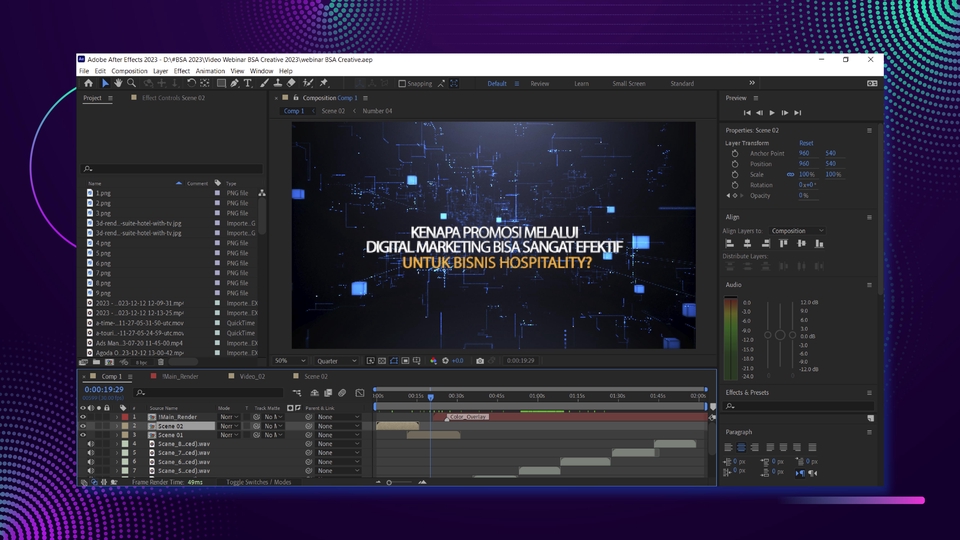The height and width of the screenshot is (540, 960).
Task: Mute audio of Scene_6 wav layer
Action: [91, 462]
